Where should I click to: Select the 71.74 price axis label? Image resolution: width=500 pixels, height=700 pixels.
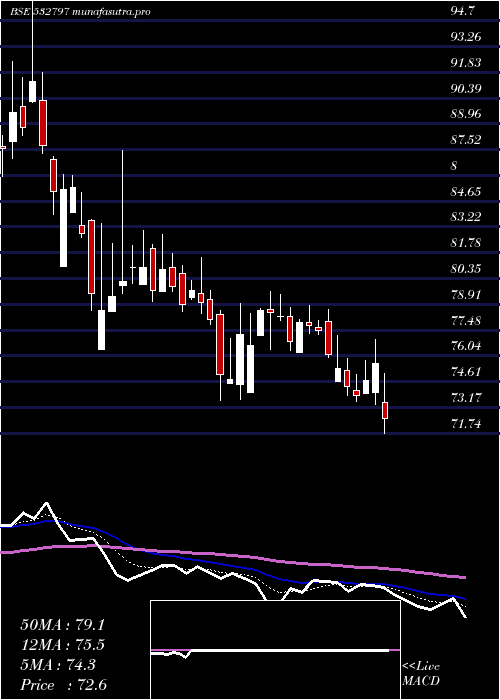coord(467,424)
